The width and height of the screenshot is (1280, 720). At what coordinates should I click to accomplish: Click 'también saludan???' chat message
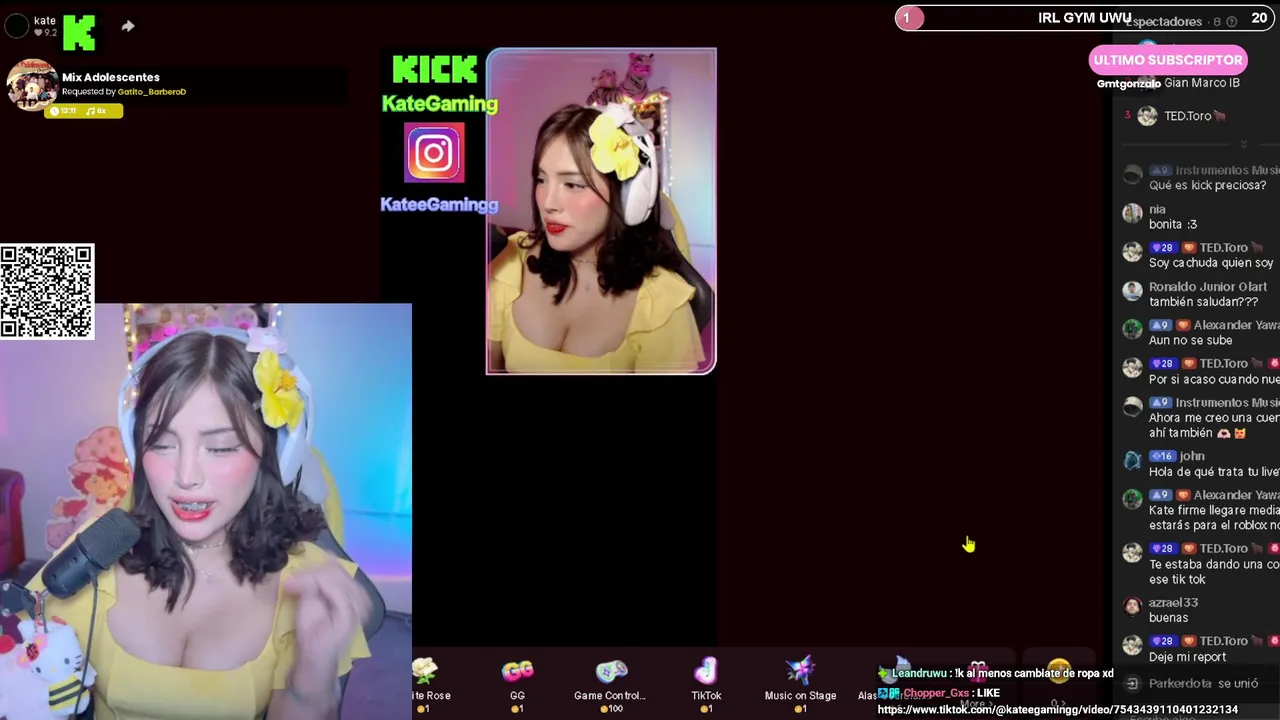[x=1203, y=302]
